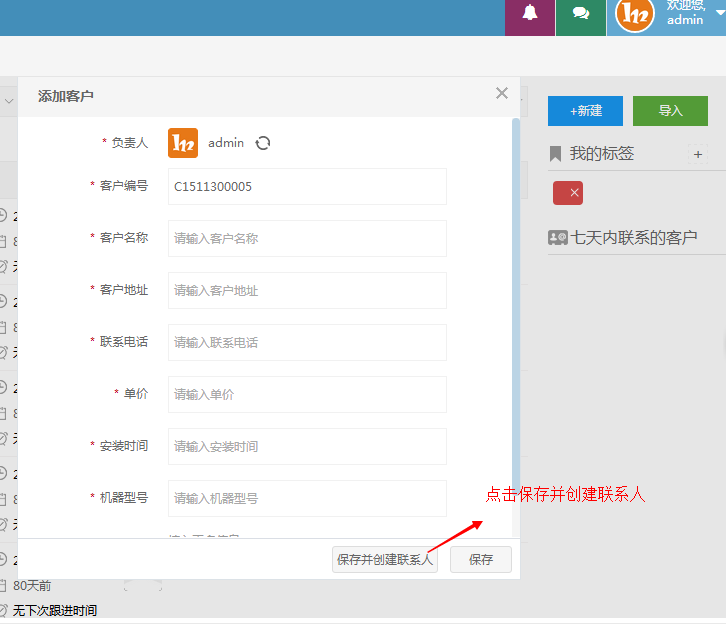Focus the 客户名称 input field
Viewport: 726px width, 624px height.
pyautogui.click(x=307, y=239)
